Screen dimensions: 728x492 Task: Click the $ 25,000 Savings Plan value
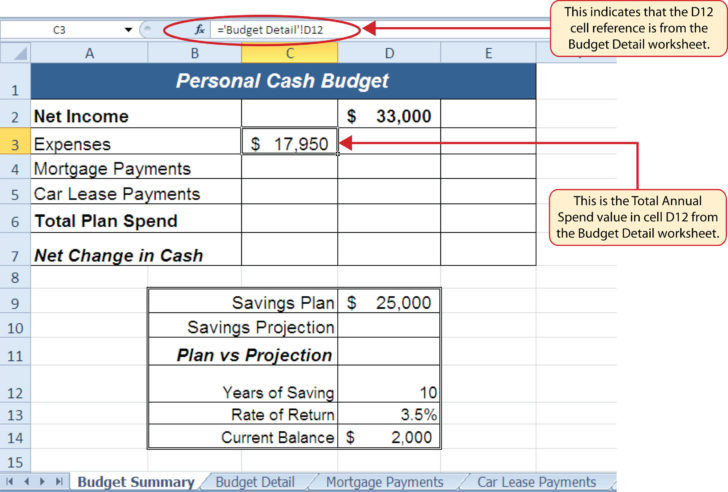coord(389,301)
